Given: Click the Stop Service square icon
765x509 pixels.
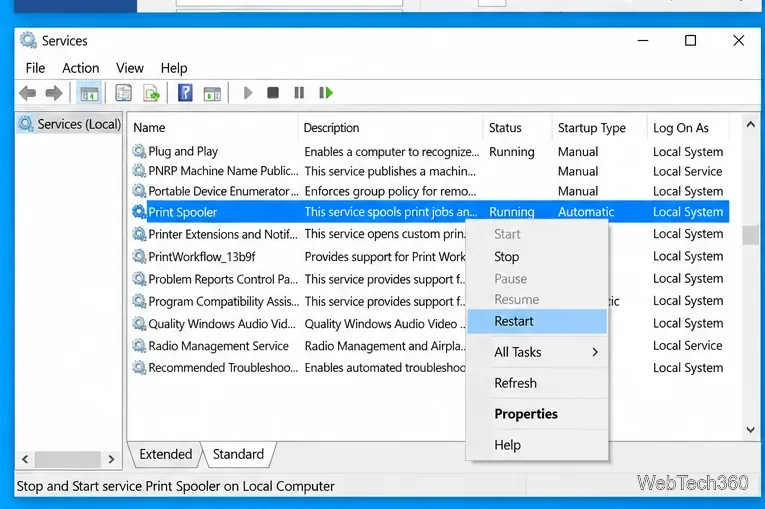Looking at the screenshot, I should 273,92.
